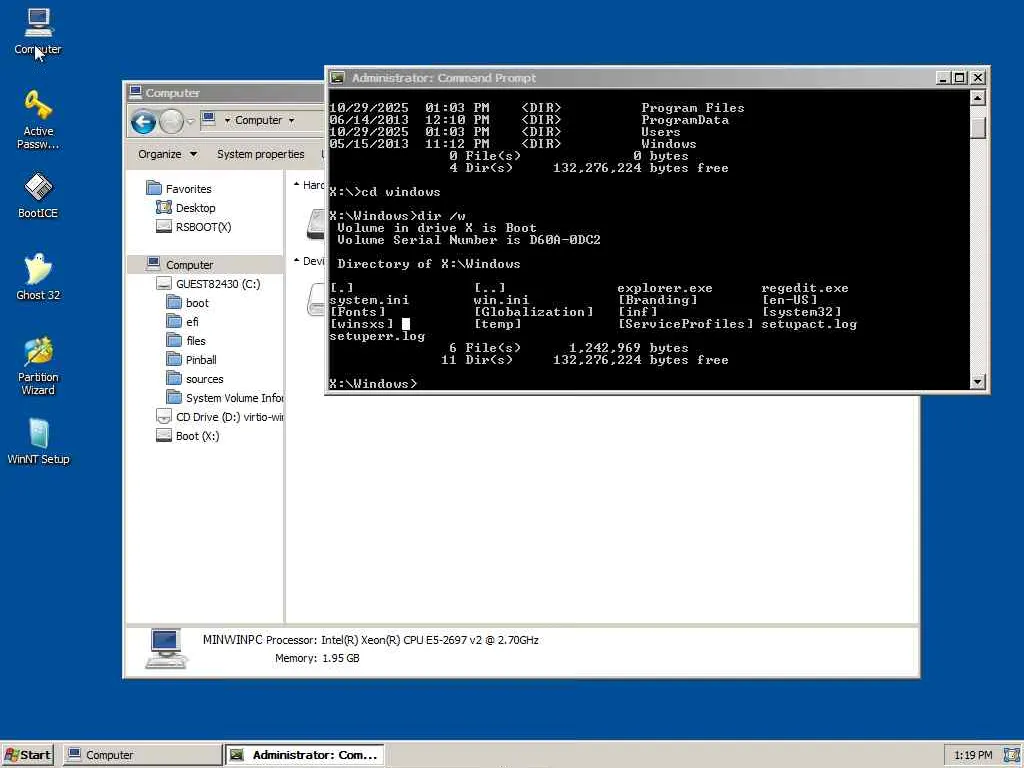This screenshot has width=1024, height=768.
Task: Open recent pages dropdown beside Forward button
Action: click(x=191, y=121)
